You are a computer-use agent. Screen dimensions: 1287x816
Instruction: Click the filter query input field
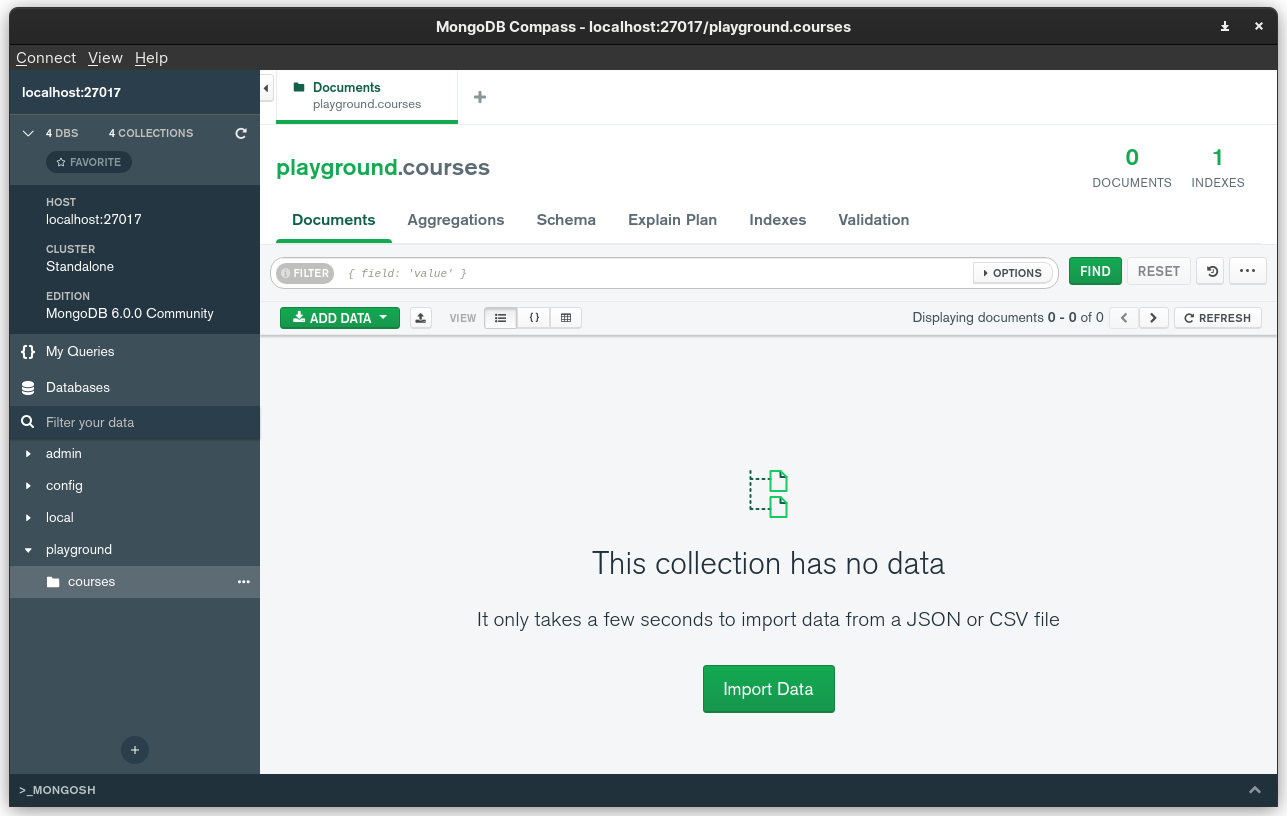(650, 273)
